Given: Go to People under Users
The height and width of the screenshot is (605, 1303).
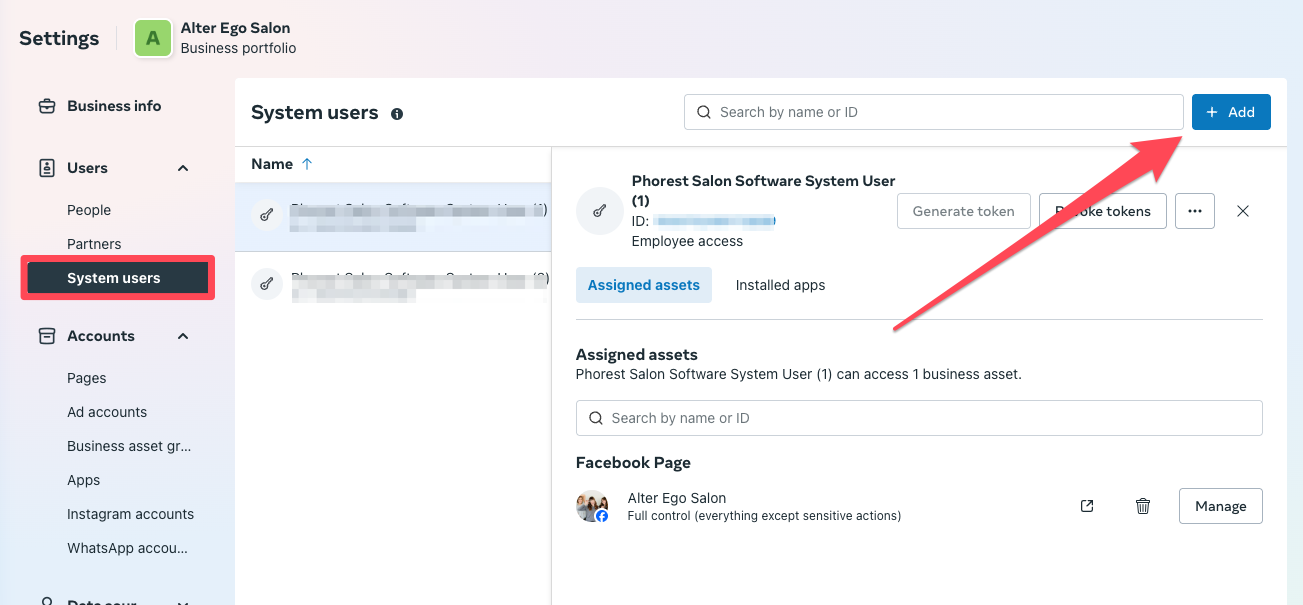Looking at the screenshot, I should coord(89,210).
